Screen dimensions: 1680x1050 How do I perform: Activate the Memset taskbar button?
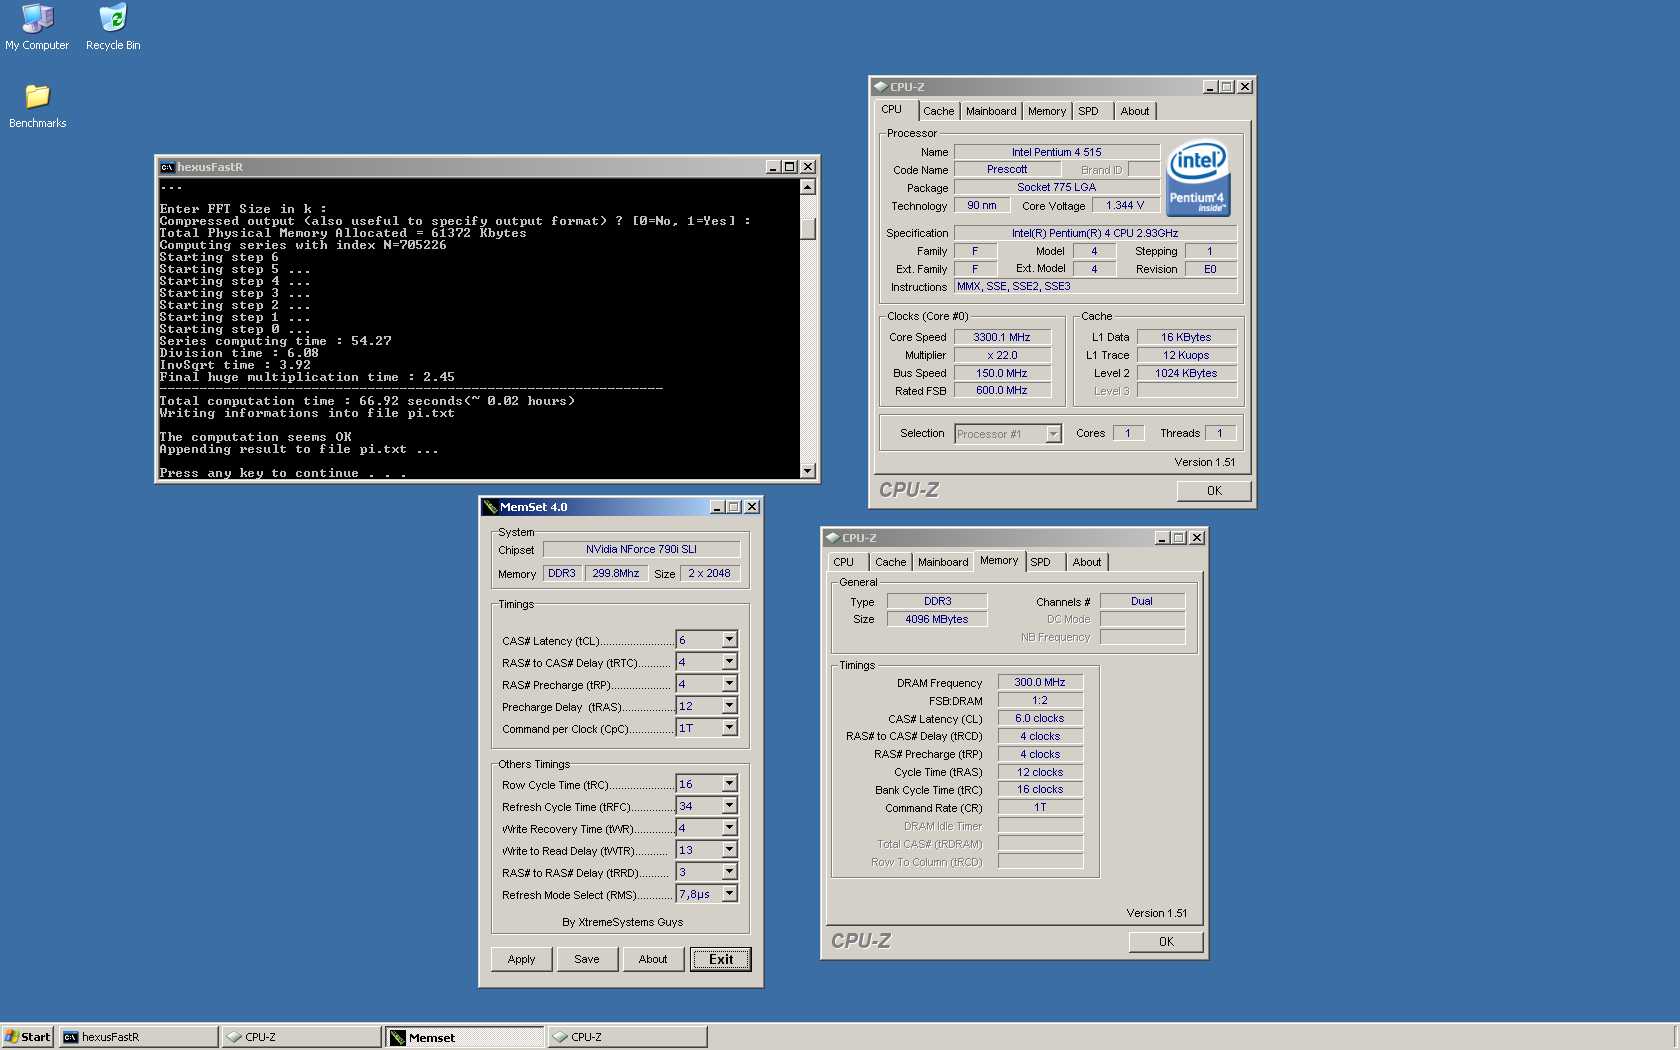point(465,1037)
